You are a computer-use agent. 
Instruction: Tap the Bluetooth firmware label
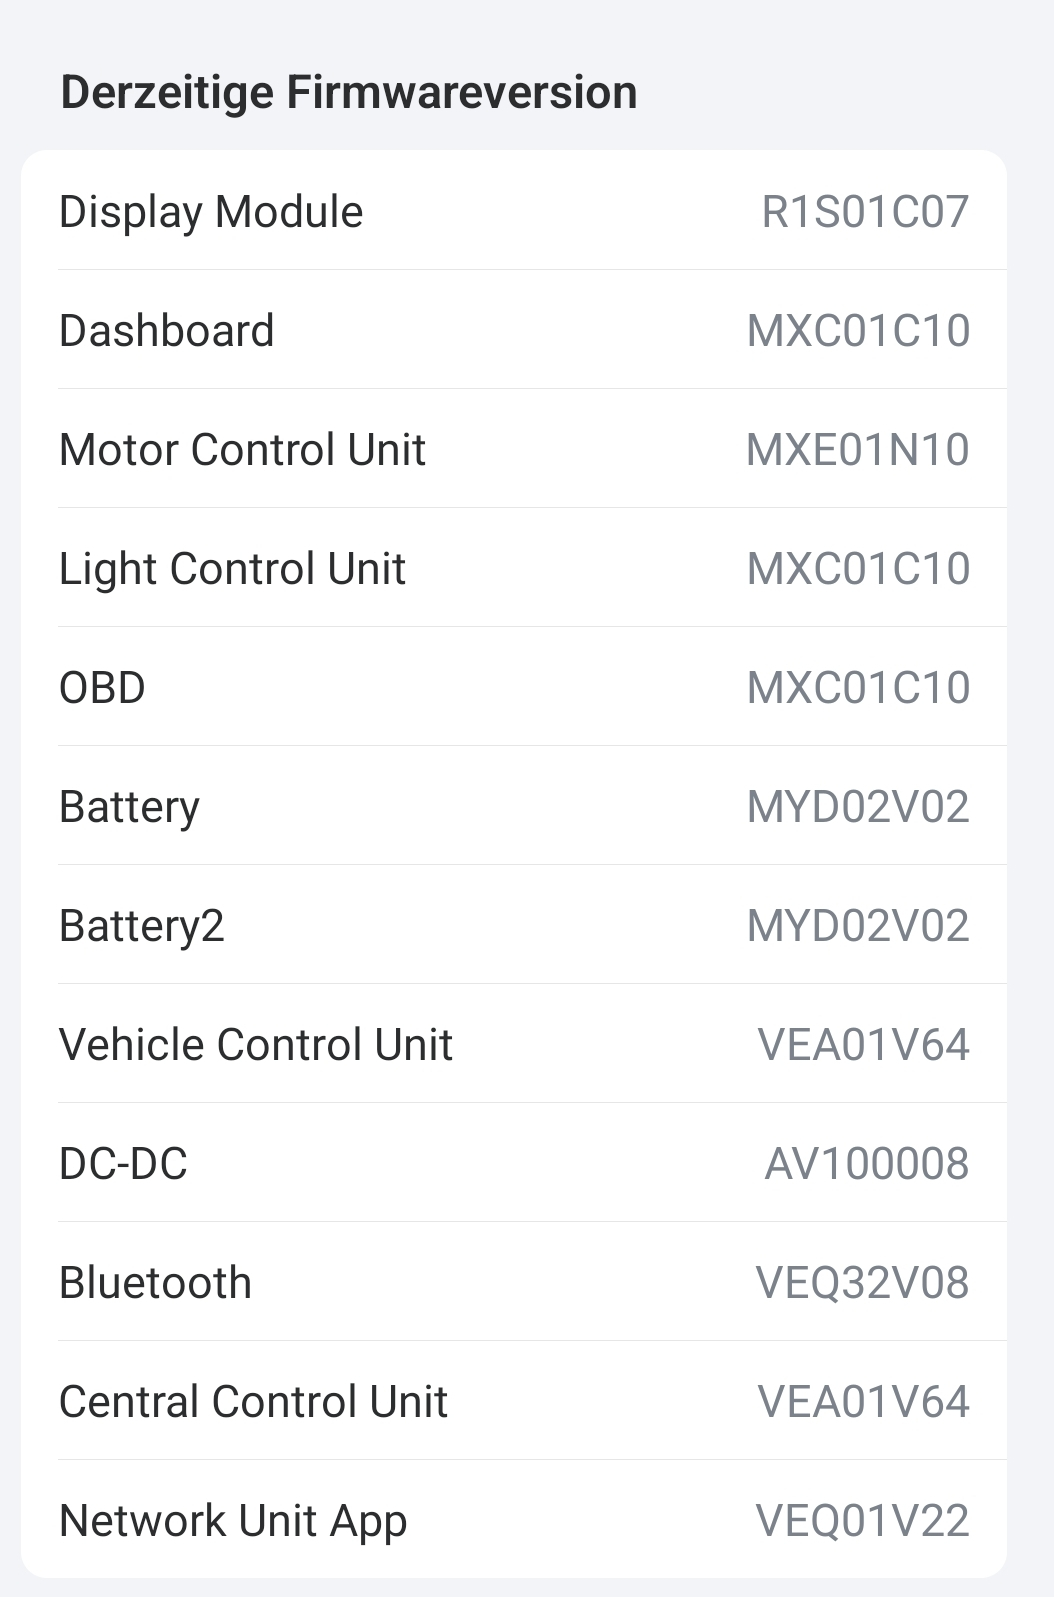point(155,1283)
